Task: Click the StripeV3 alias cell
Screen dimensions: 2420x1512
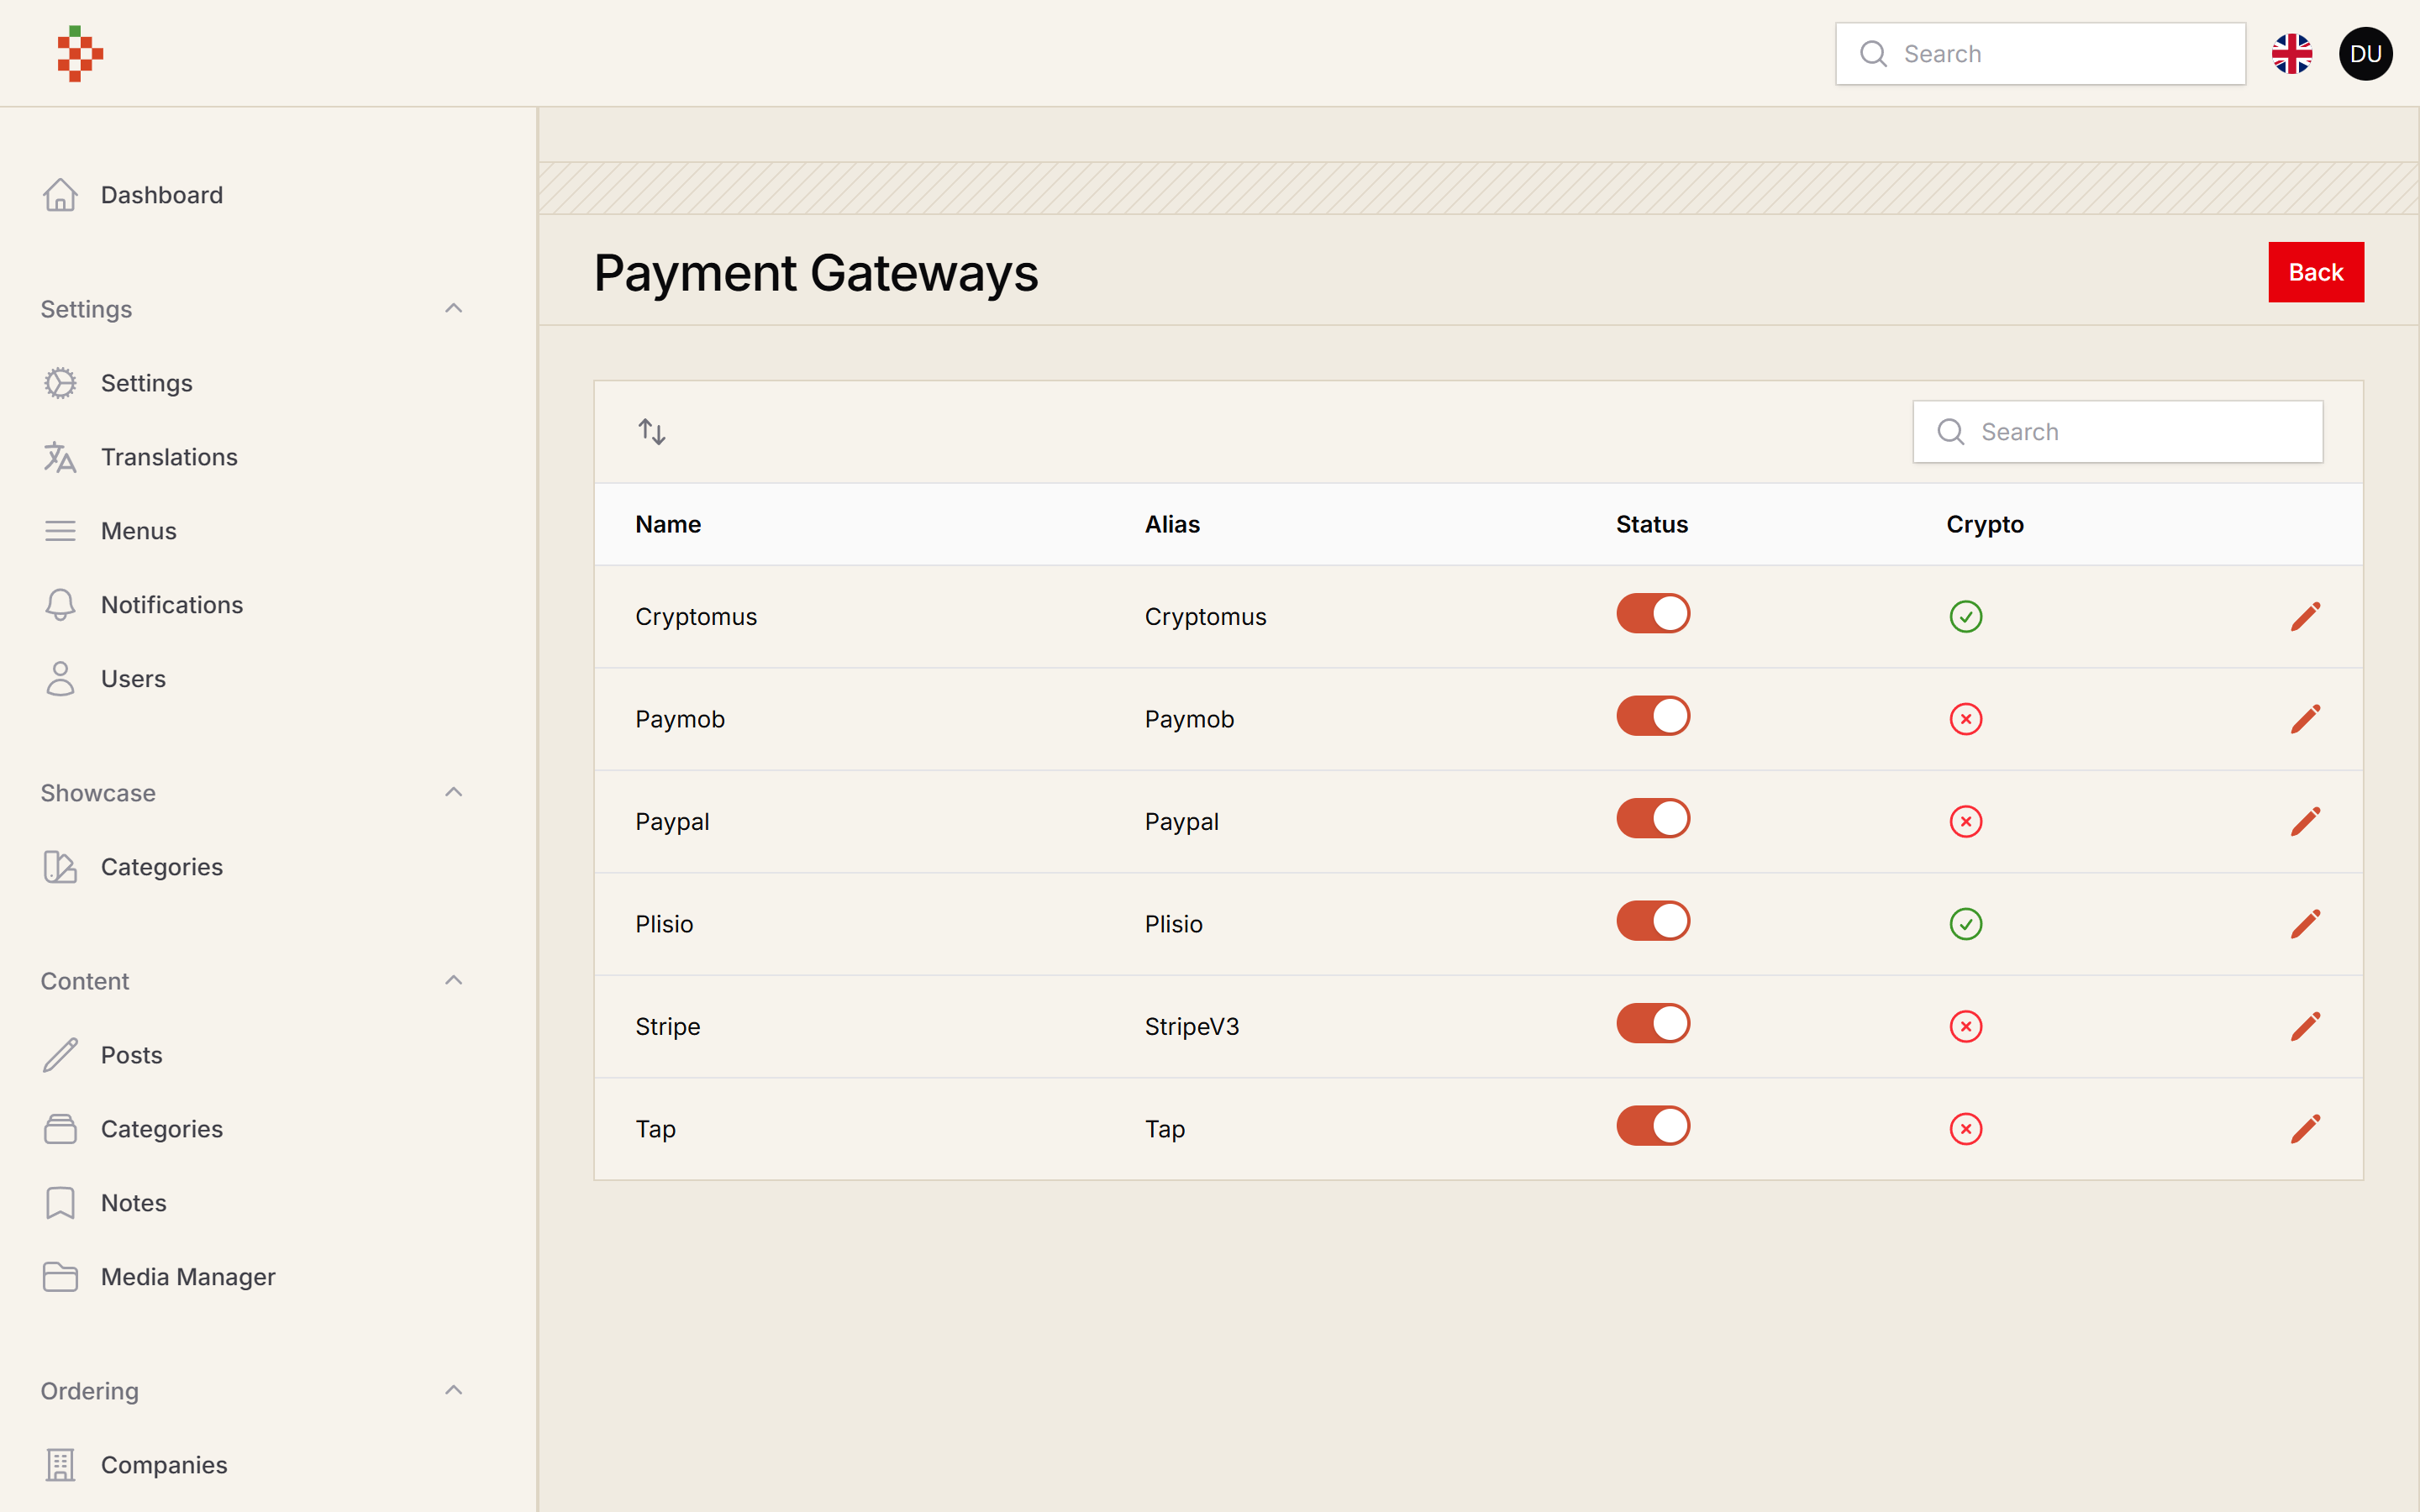Action: (1192, 1027)
